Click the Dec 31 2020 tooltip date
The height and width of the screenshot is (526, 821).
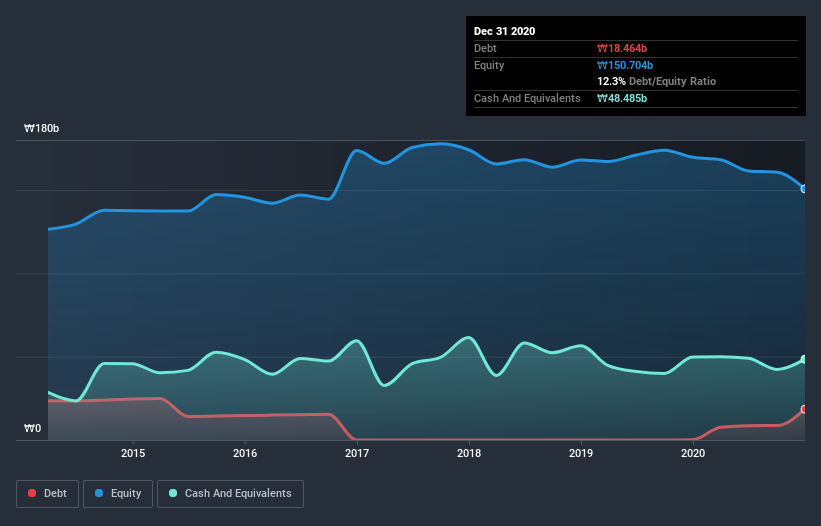(504, 31)
